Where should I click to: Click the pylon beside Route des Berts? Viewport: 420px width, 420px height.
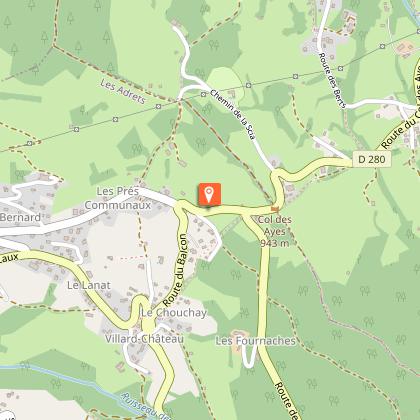click(341, 68)
